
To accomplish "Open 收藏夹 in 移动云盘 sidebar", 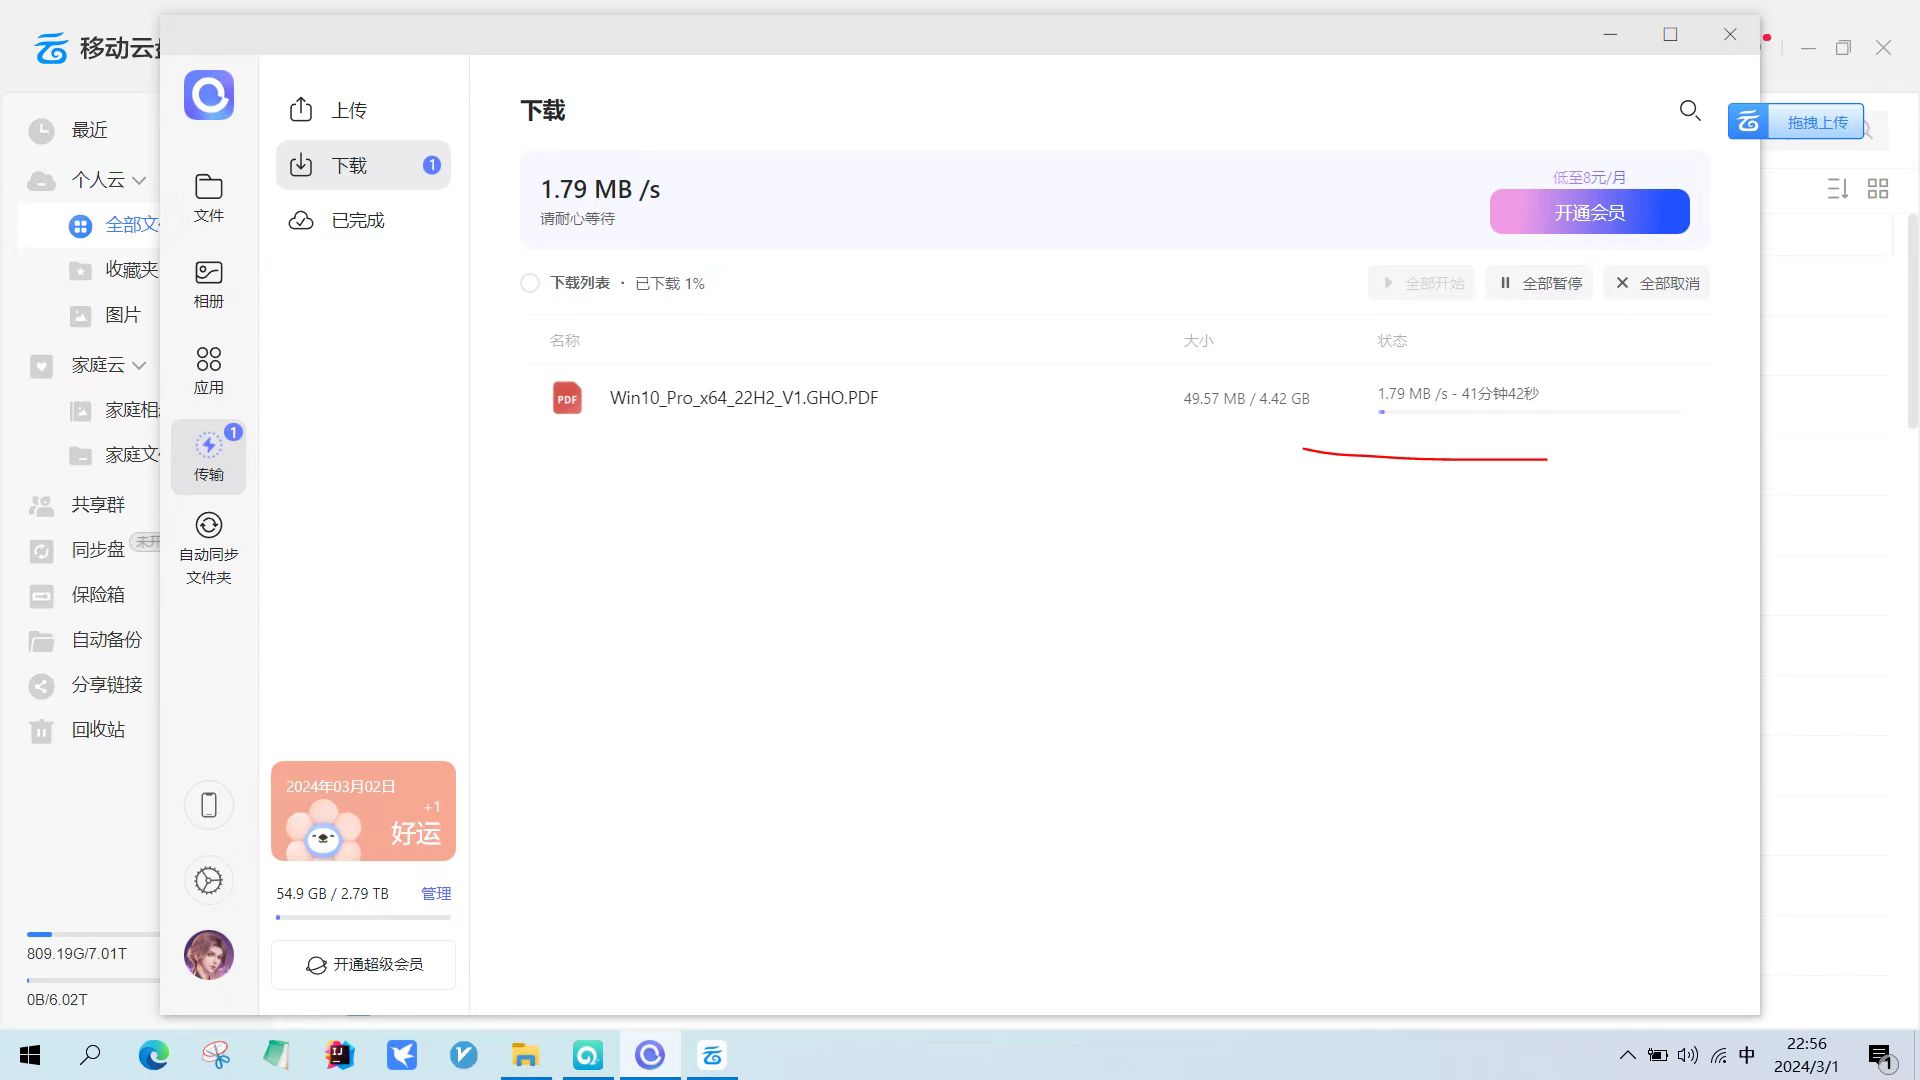I will pos(113,270).
